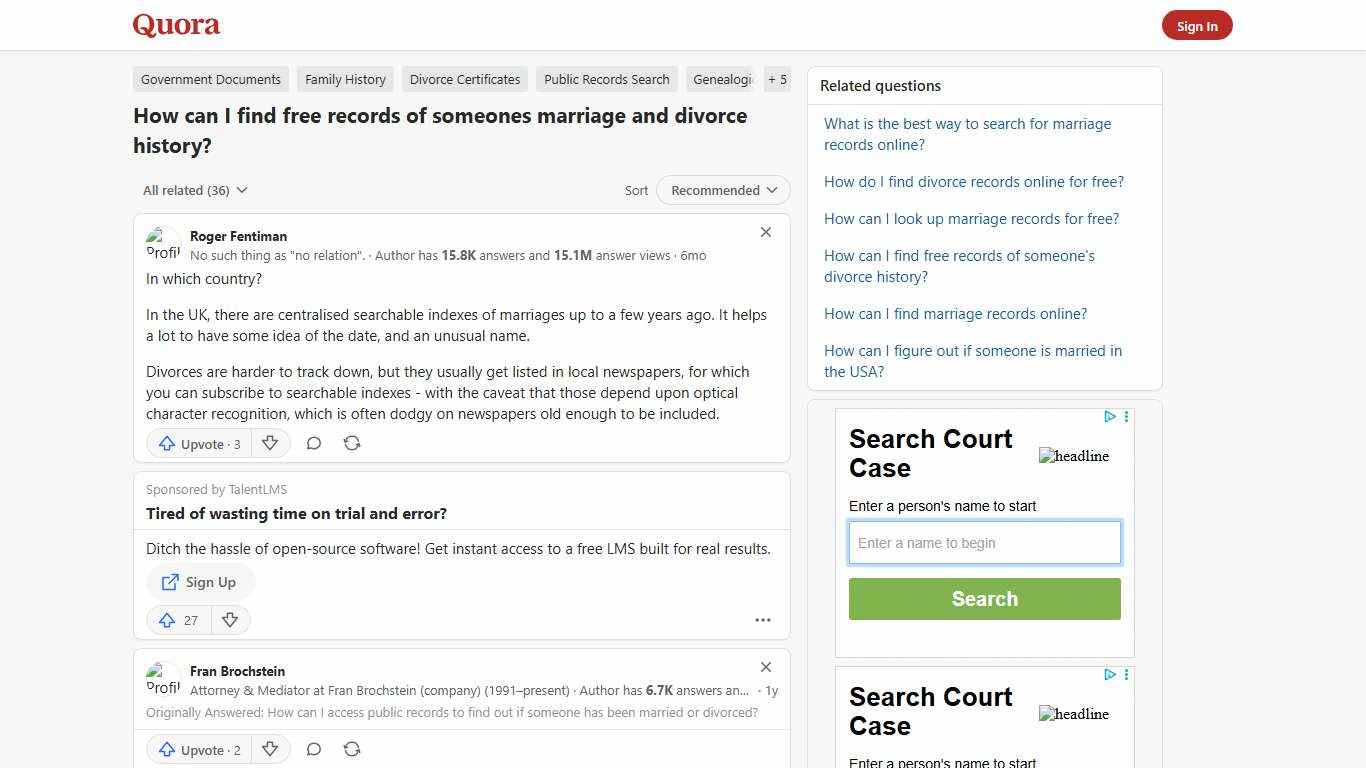Open the Family History topic
Image resolution: width=1366 pixels, height=768 pixels.
[345, 79]
